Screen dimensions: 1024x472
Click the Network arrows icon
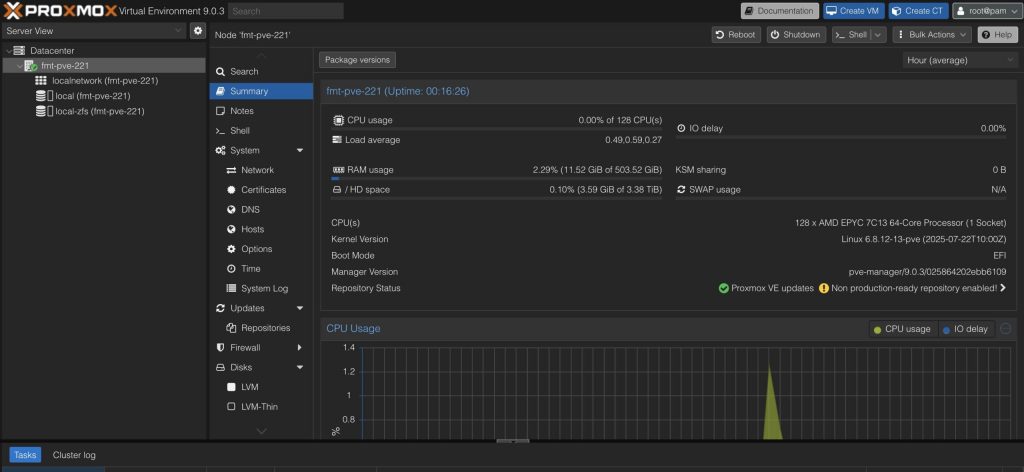tap(231, 170)
